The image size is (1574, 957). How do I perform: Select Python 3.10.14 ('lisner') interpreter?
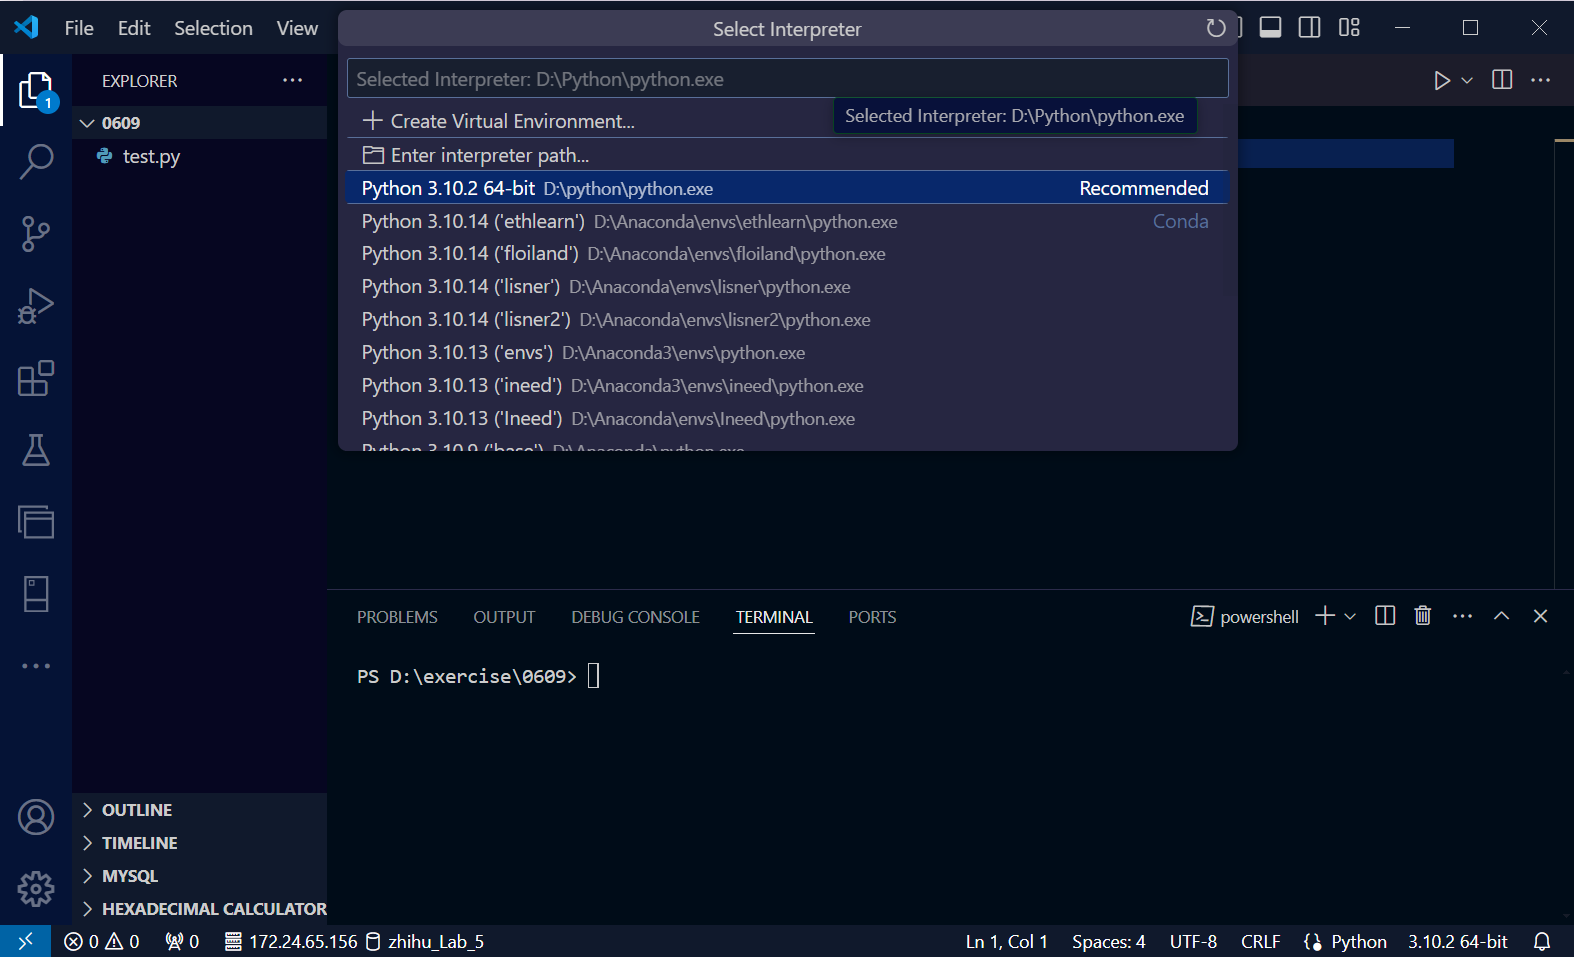pyautogui.click(x=787, y=287)
